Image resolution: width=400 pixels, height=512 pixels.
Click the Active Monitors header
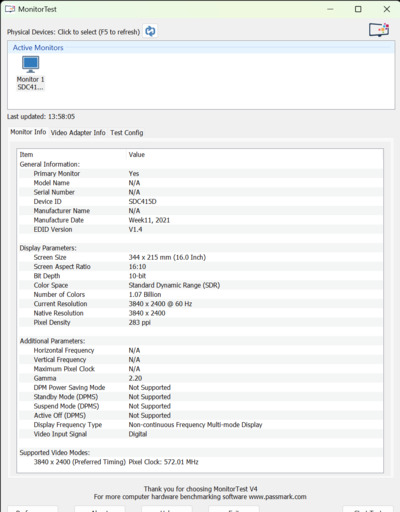pos(38,48)
